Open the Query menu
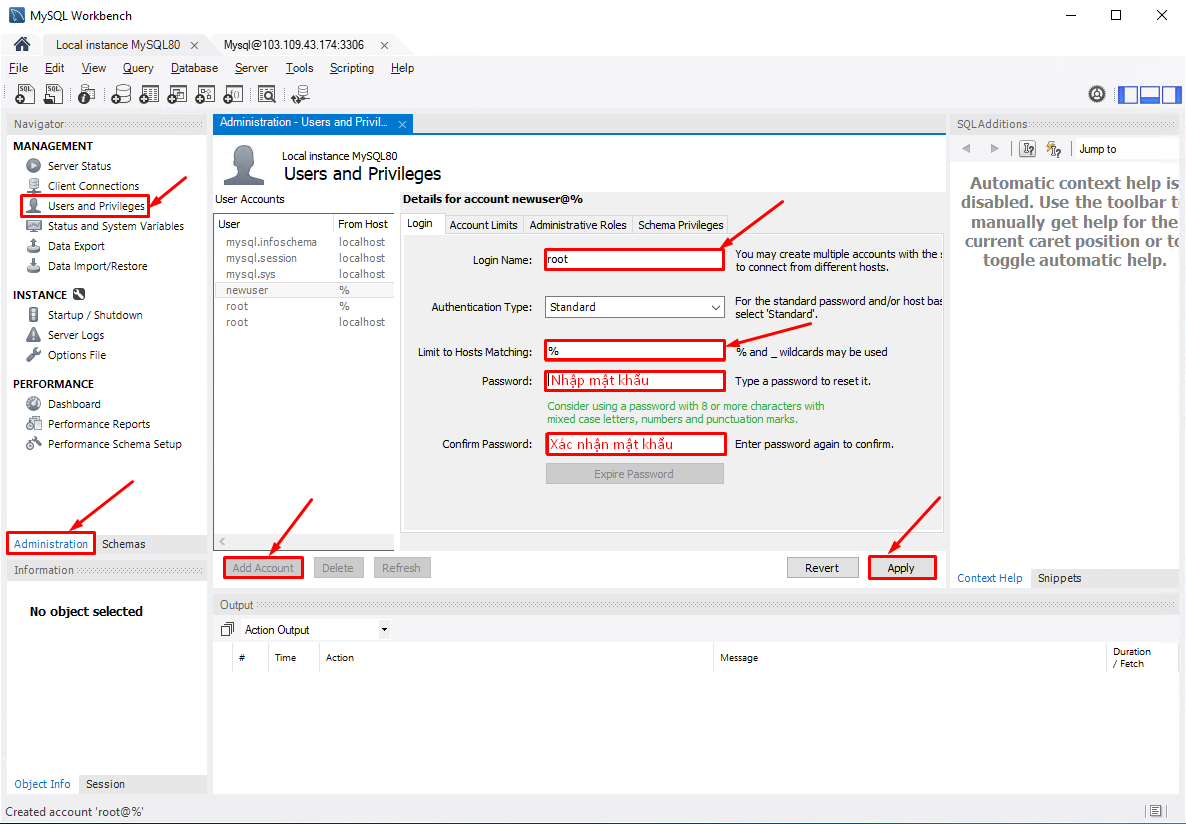The width and height of the screenshot is (1186, 824). pyautogui.click(x=138, y=68)
